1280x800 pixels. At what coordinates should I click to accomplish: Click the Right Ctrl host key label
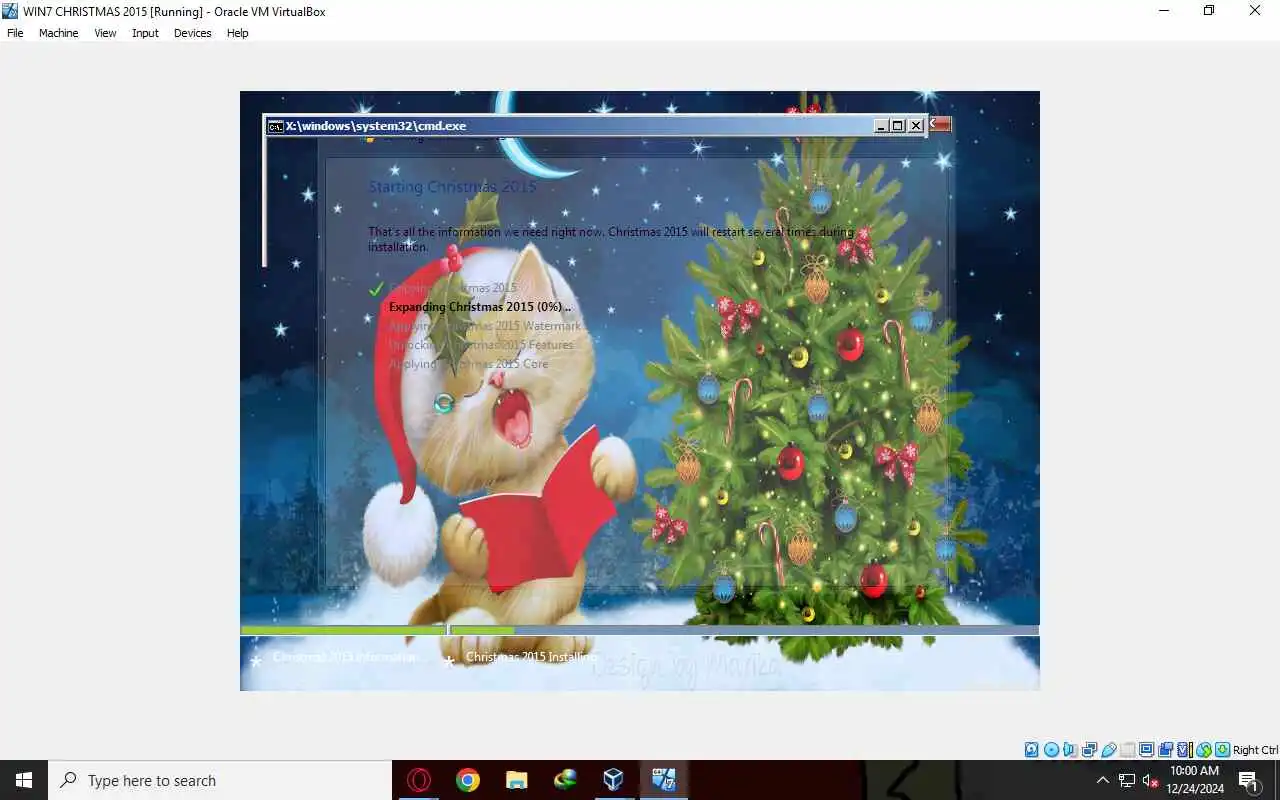coord(1255,750)
